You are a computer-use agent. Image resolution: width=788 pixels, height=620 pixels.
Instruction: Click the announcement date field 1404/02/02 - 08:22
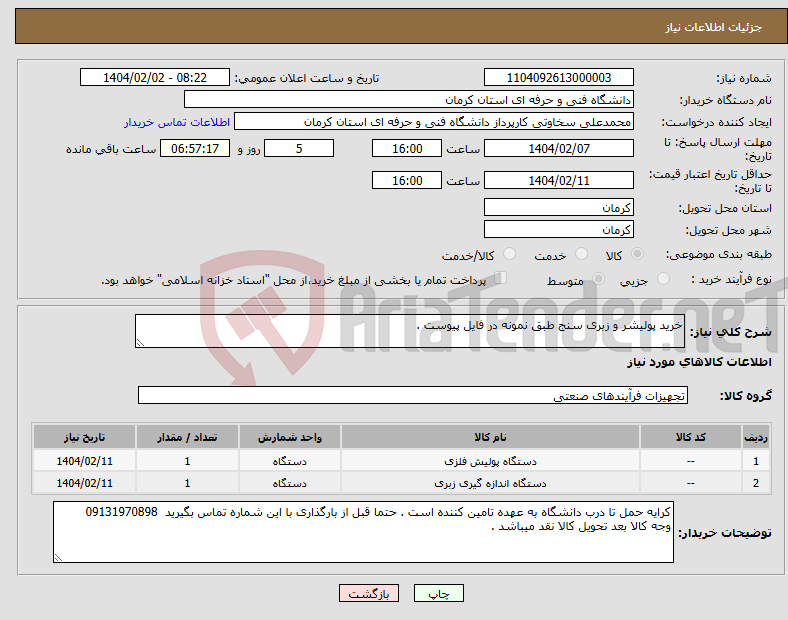(x=155, y=77)
